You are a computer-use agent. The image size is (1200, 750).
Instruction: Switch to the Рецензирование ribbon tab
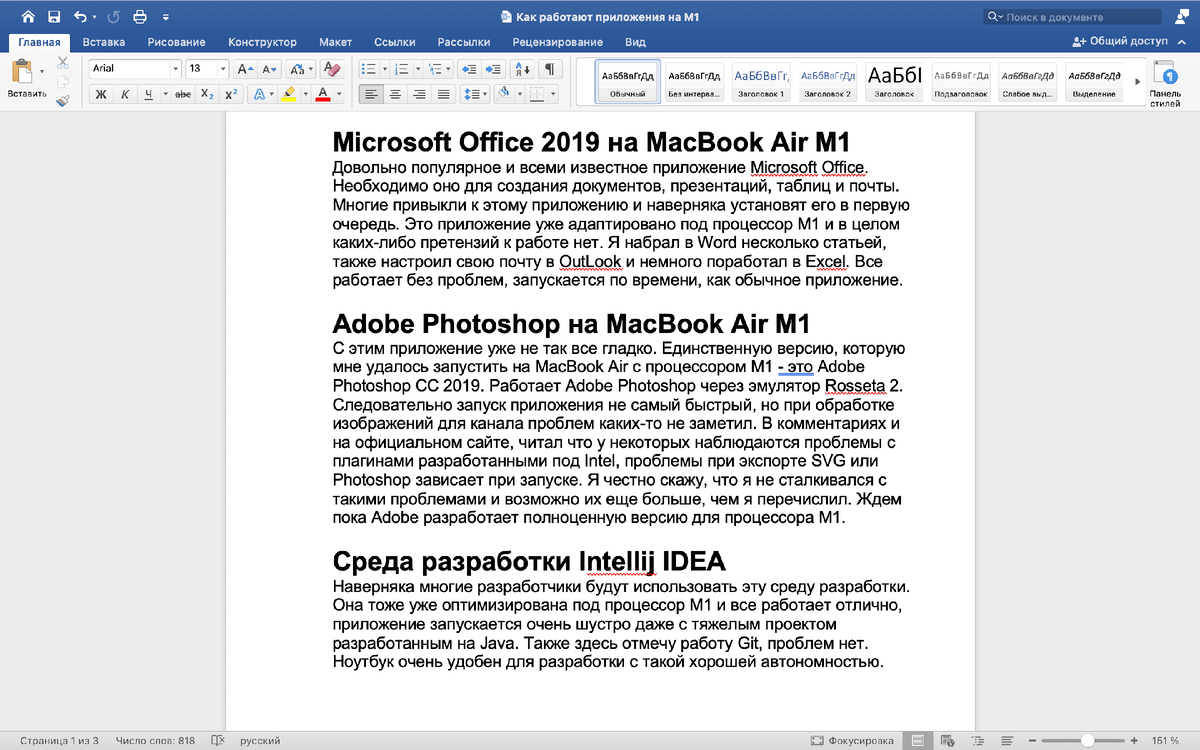click(x=557, y=42)
